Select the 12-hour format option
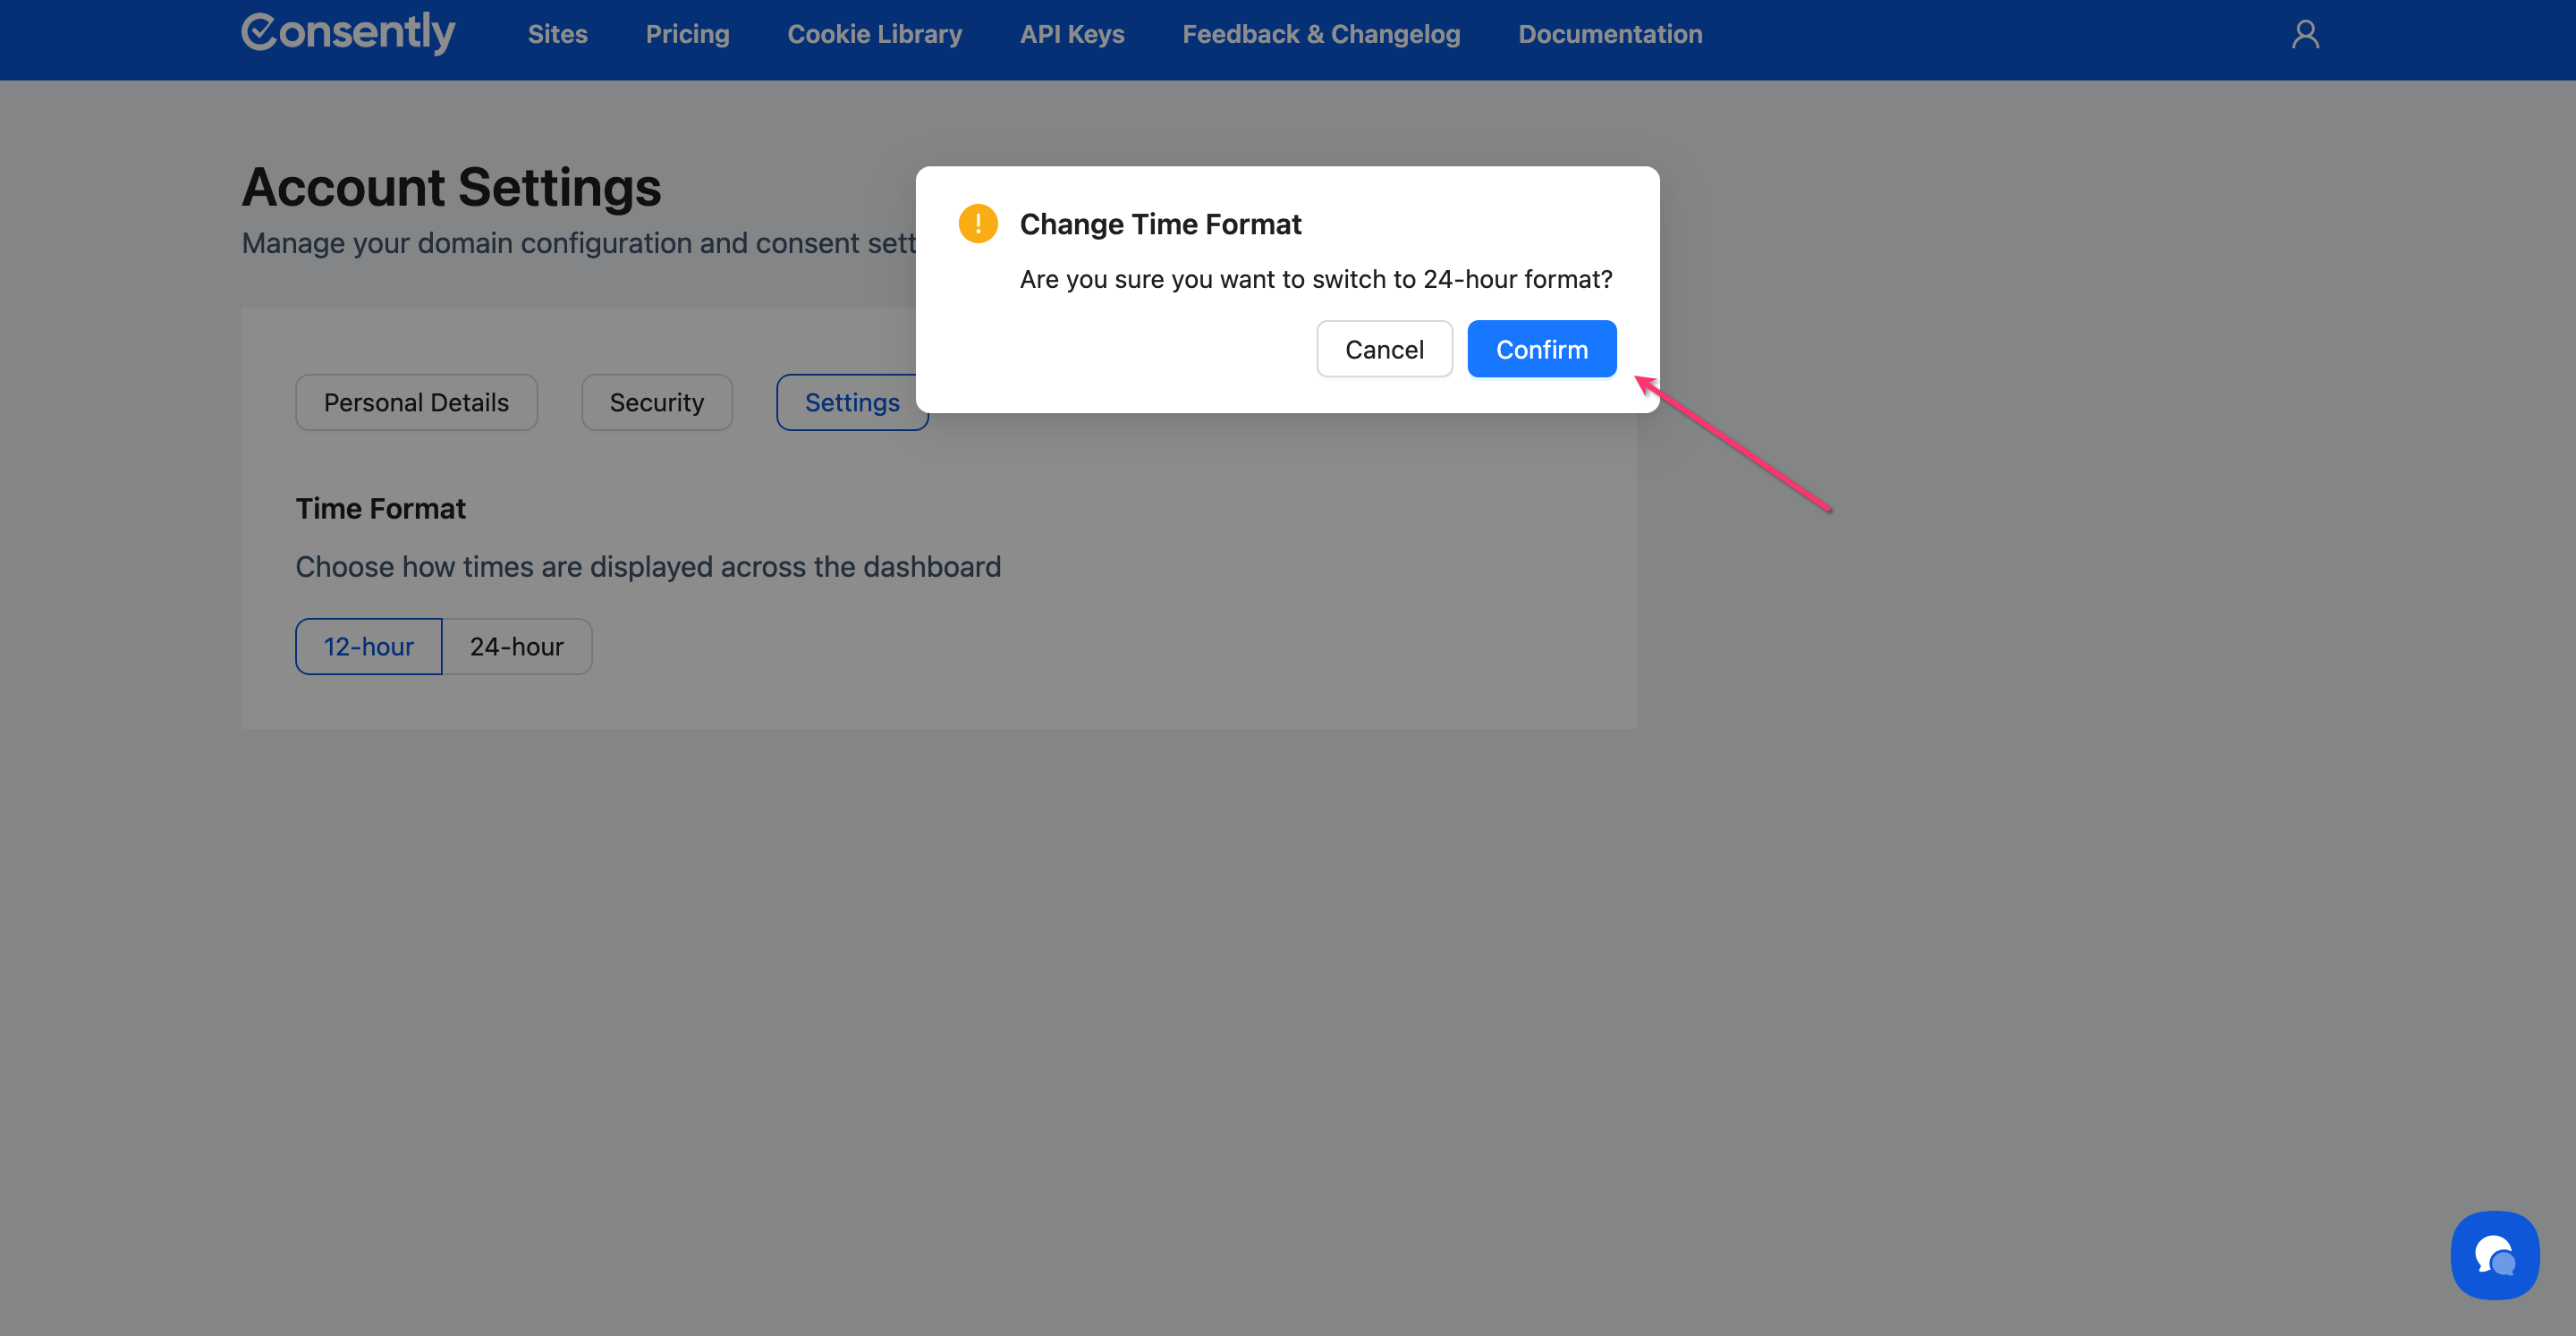 [368, 647]
